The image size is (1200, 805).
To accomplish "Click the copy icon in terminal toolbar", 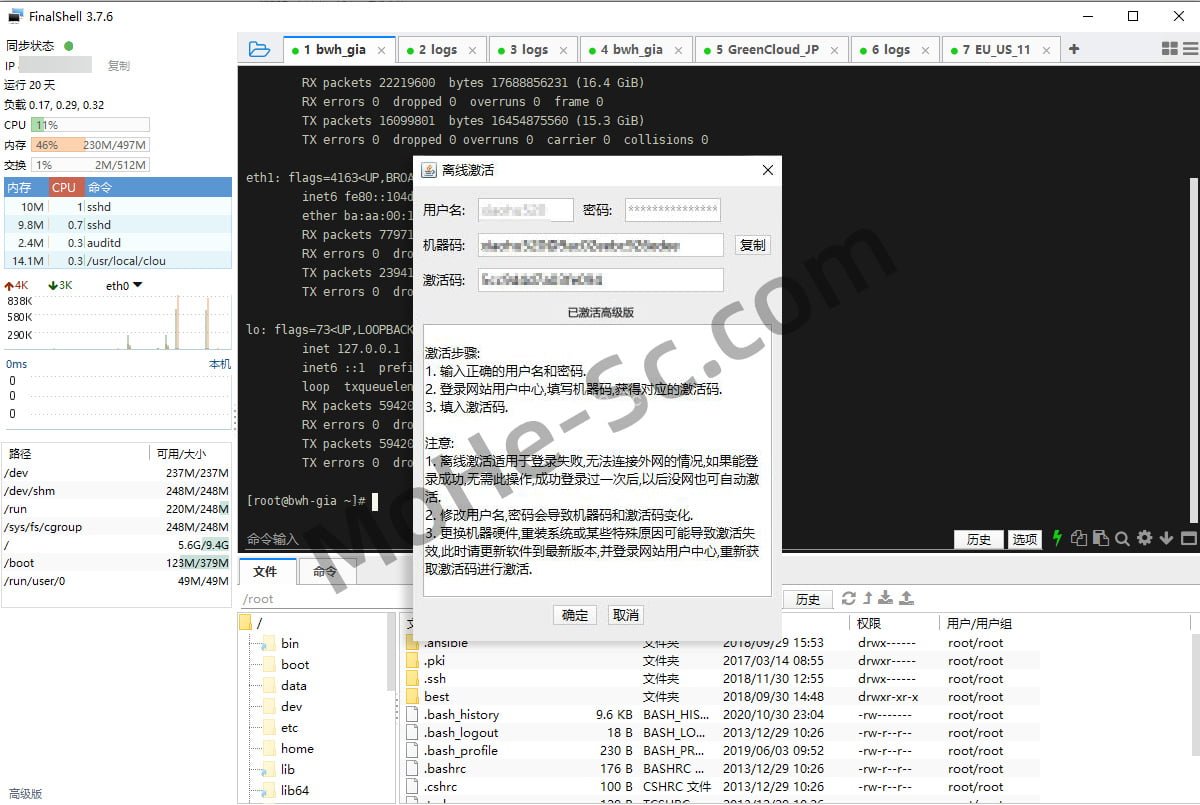I will point(1080,538).
